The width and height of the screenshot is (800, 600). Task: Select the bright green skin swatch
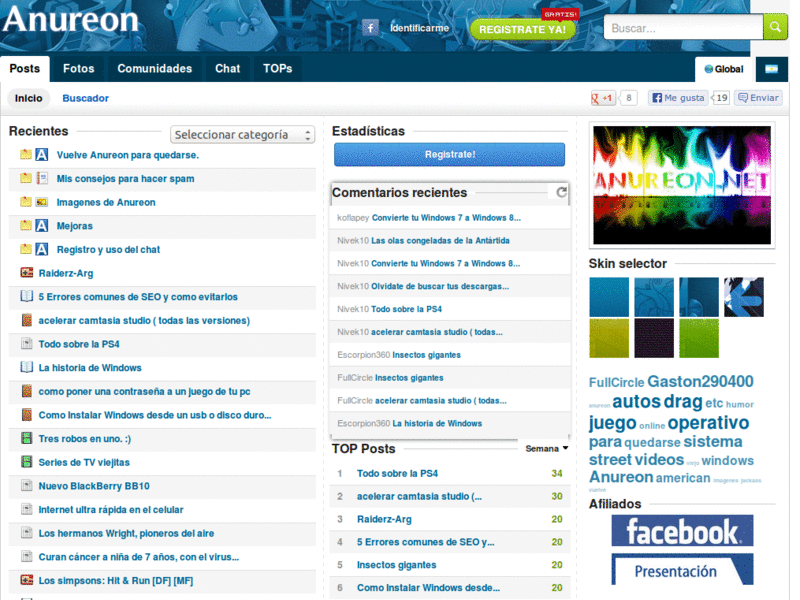[698, 338]
